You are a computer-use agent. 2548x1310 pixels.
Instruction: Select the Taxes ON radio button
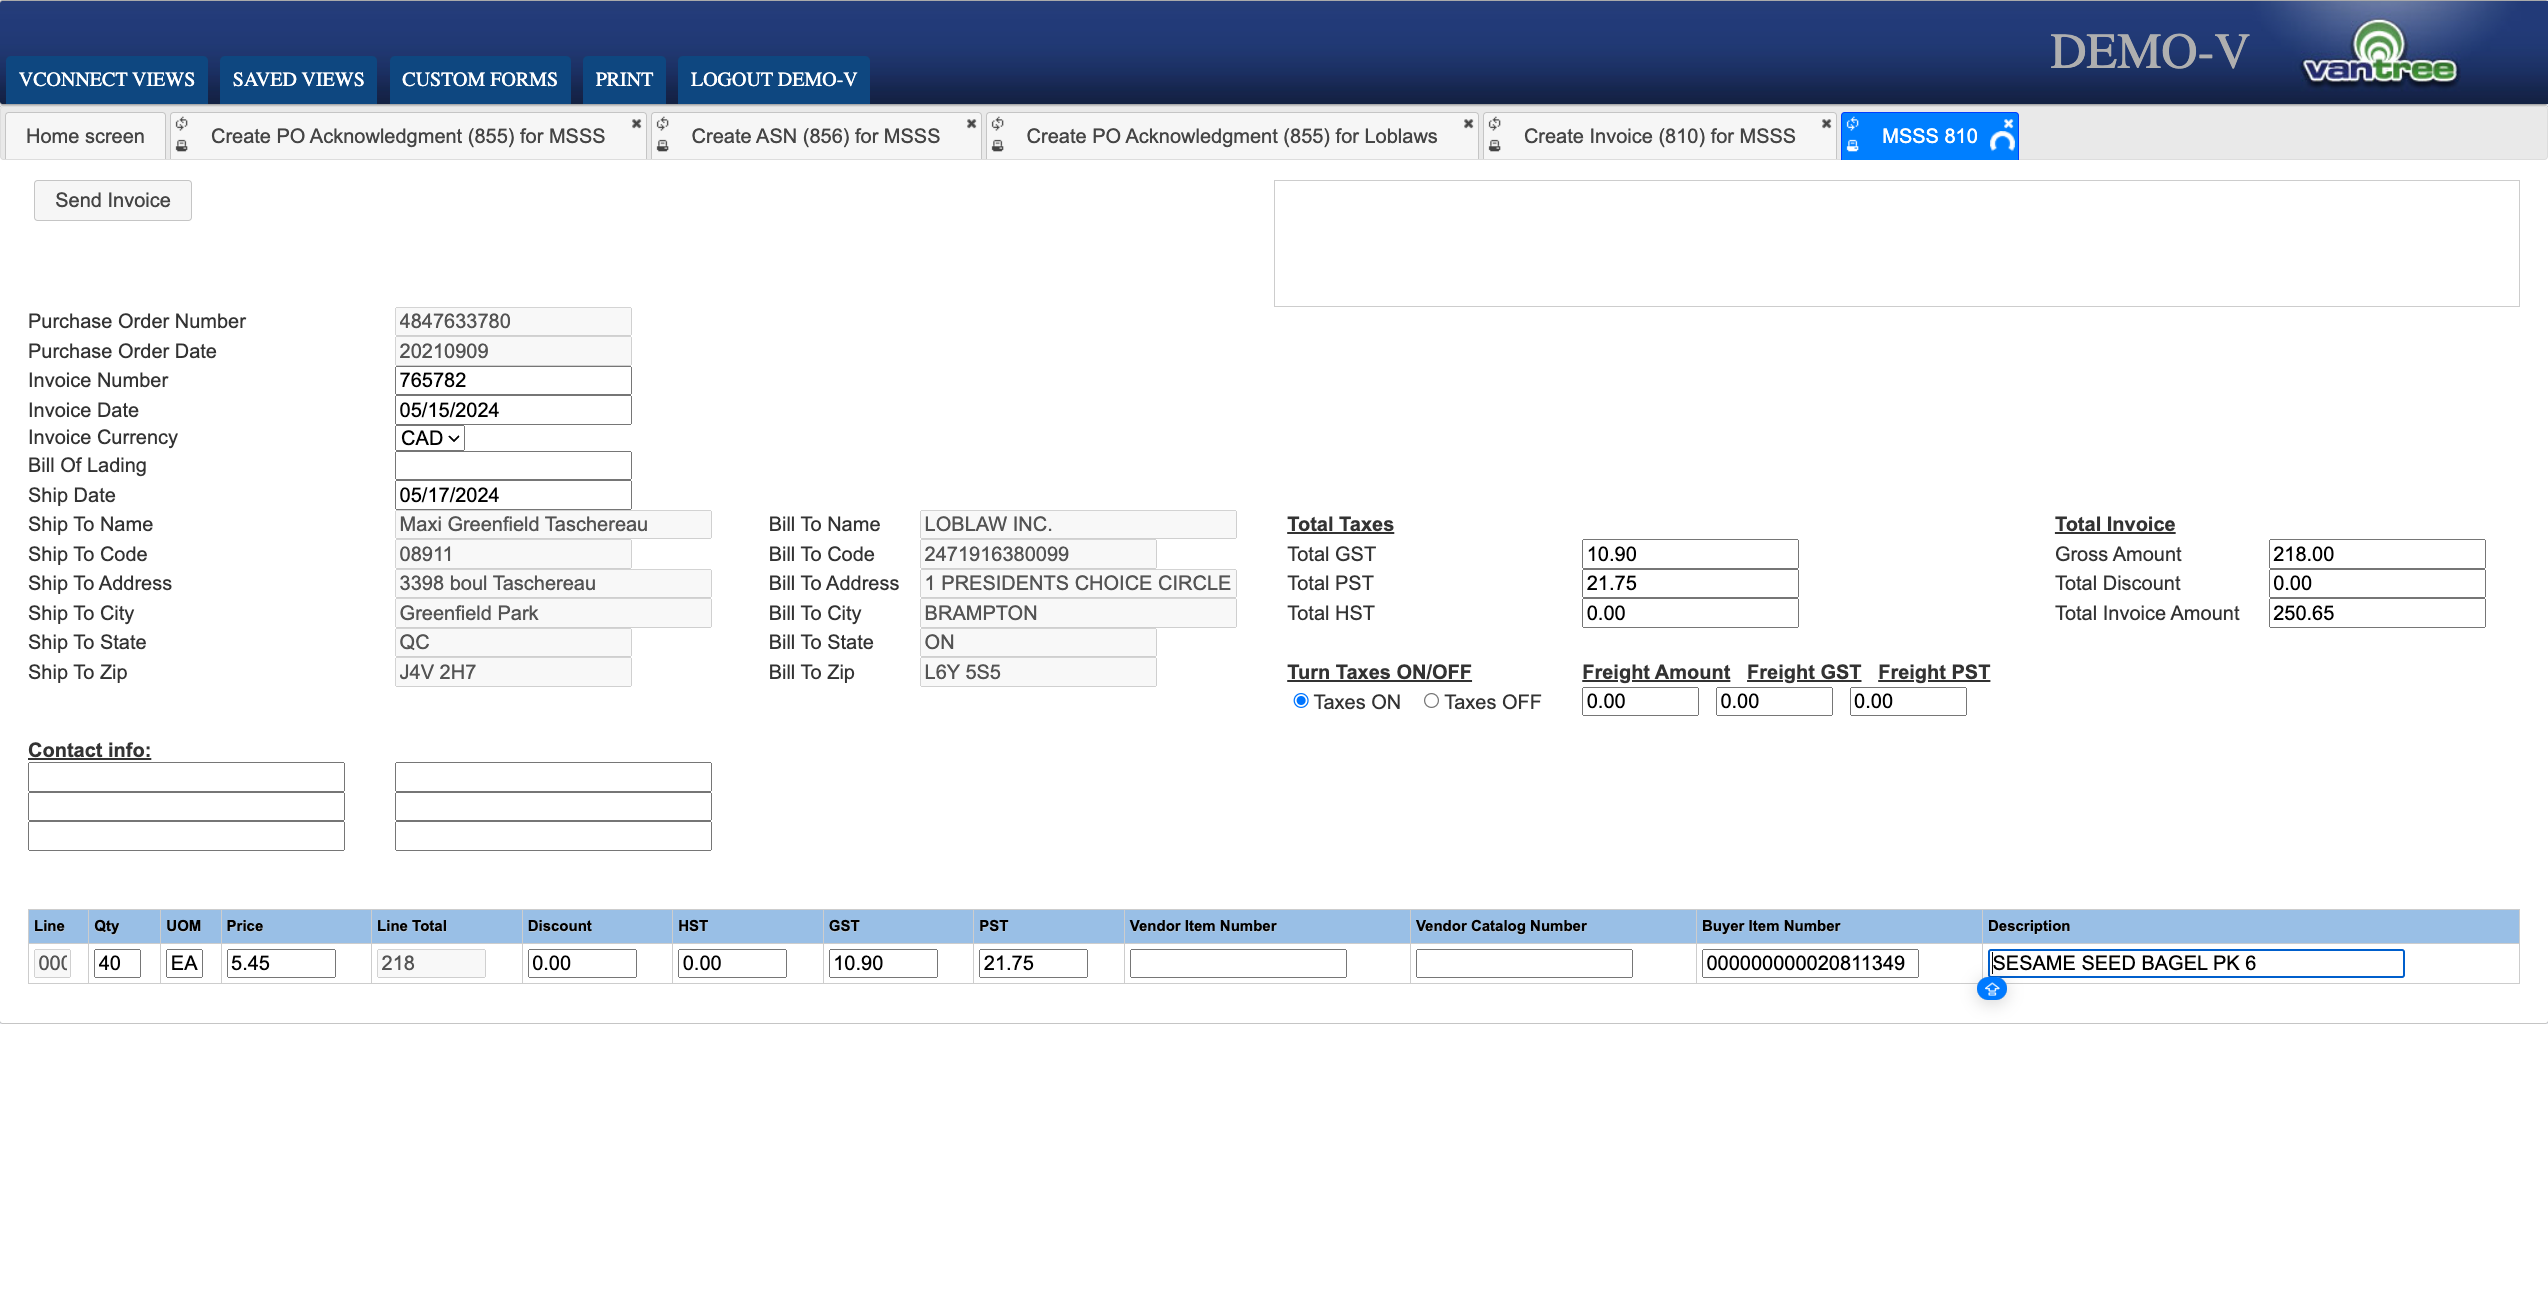pos(1301,701)
